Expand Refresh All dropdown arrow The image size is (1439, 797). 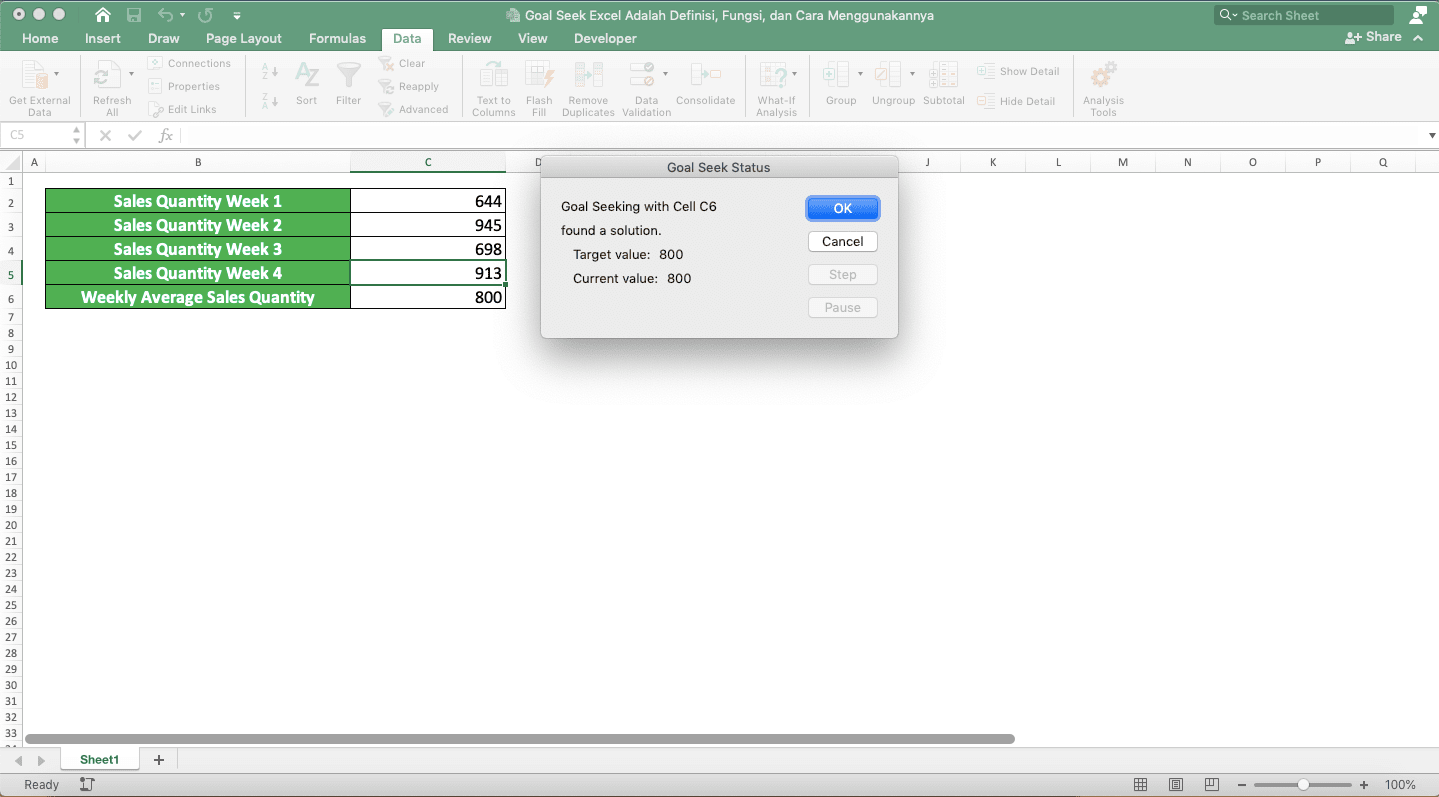(x=131, y=74)
